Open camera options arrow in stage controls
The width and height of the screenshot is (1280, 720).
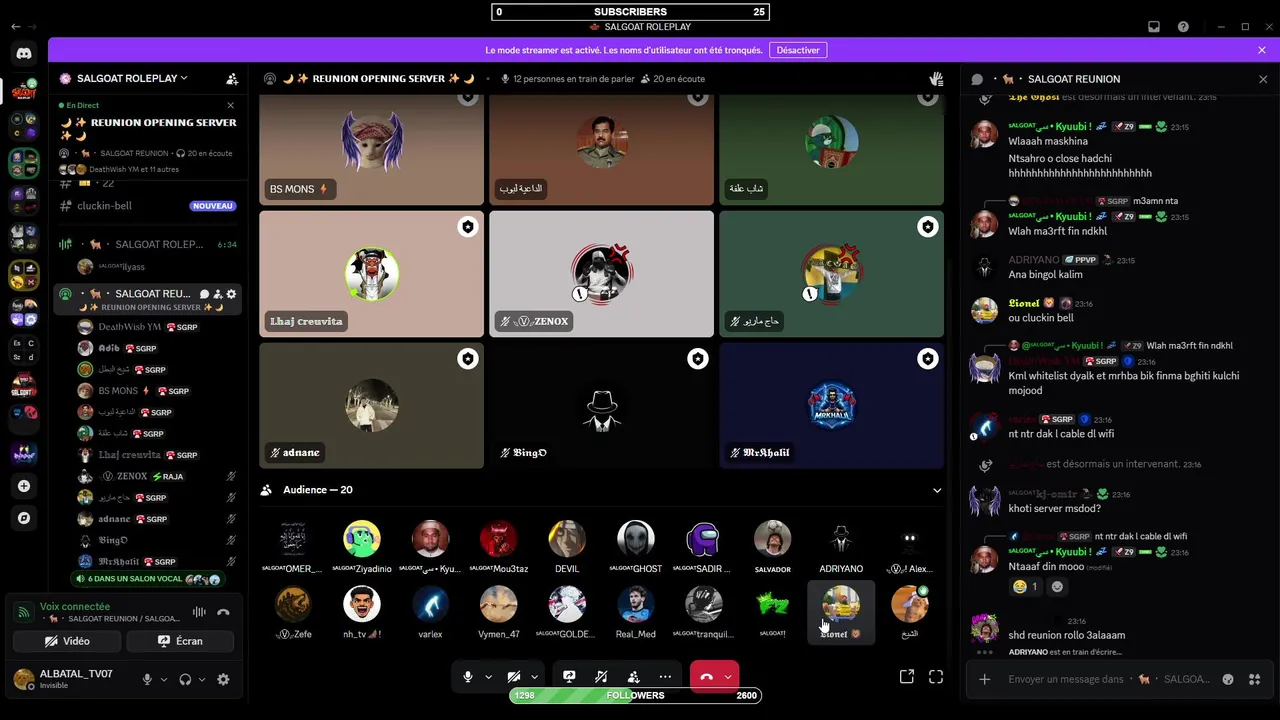[534, 677]
